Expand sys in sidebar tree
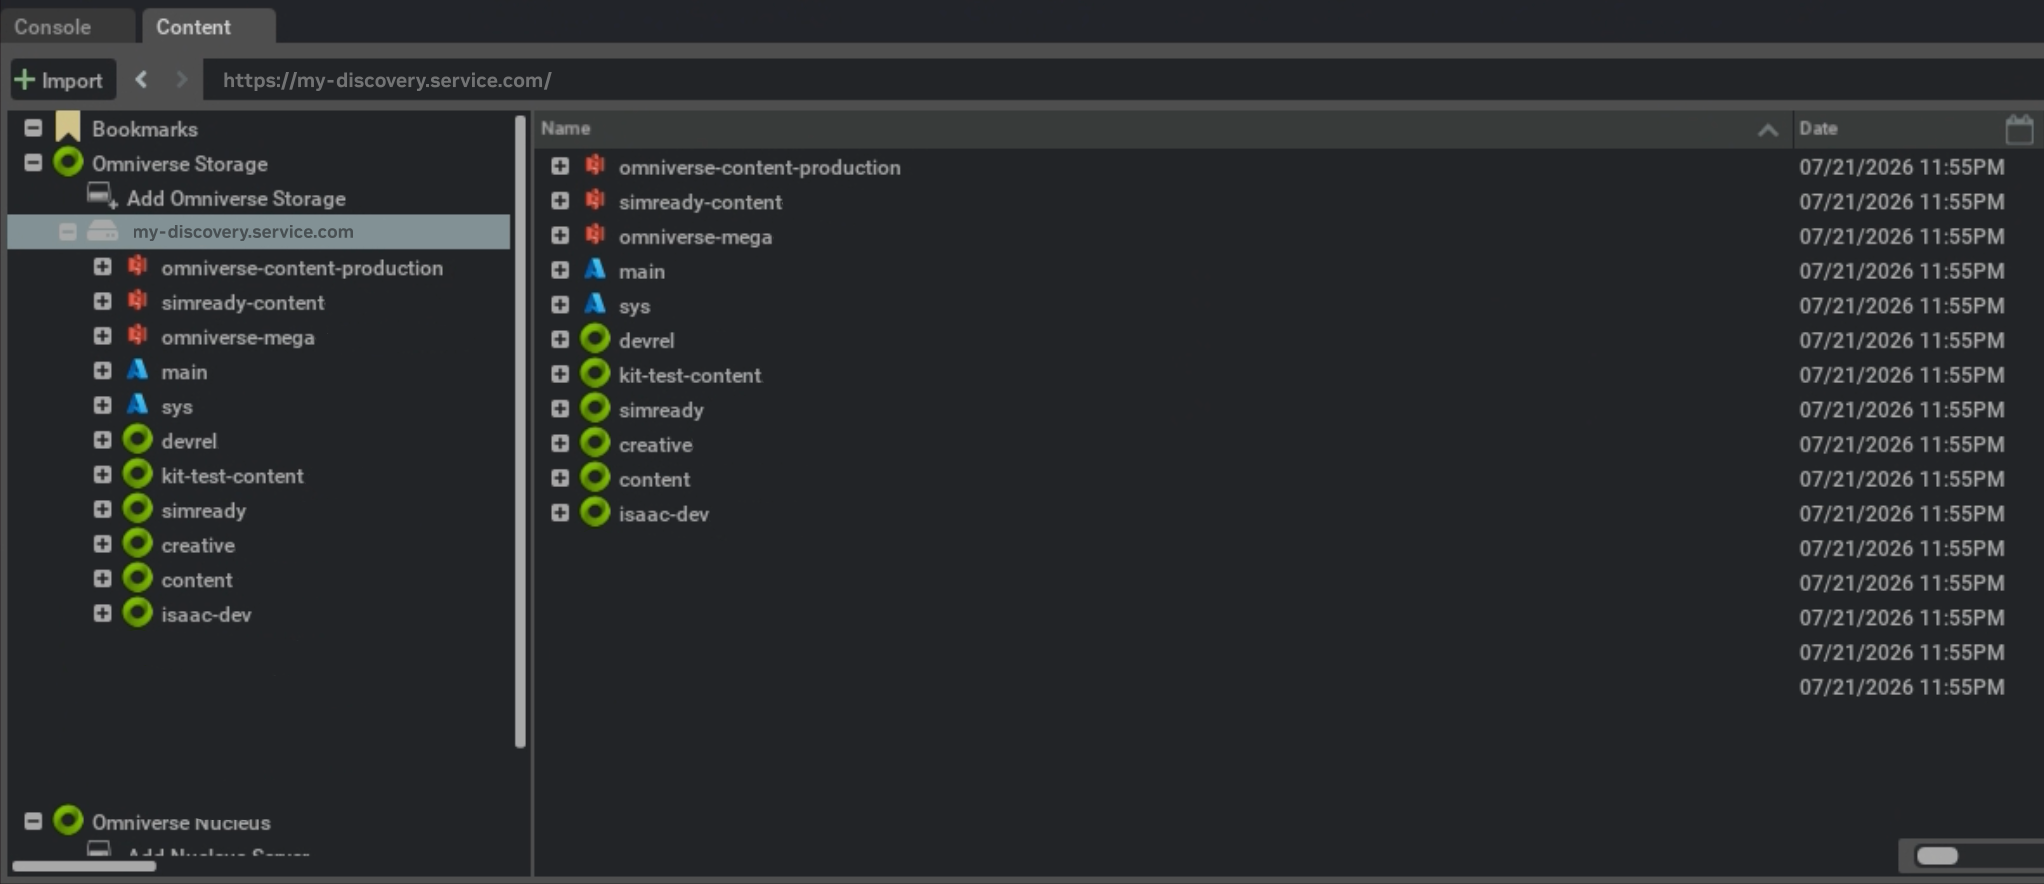Image resolution: width=2044 pixels, height=884 pixels. pos(102,405)
